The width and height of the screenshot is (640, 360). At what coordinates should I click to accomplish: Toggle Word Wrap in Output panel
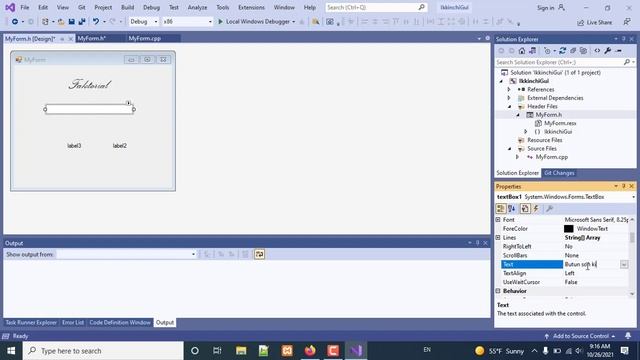(x=260, y=254)
